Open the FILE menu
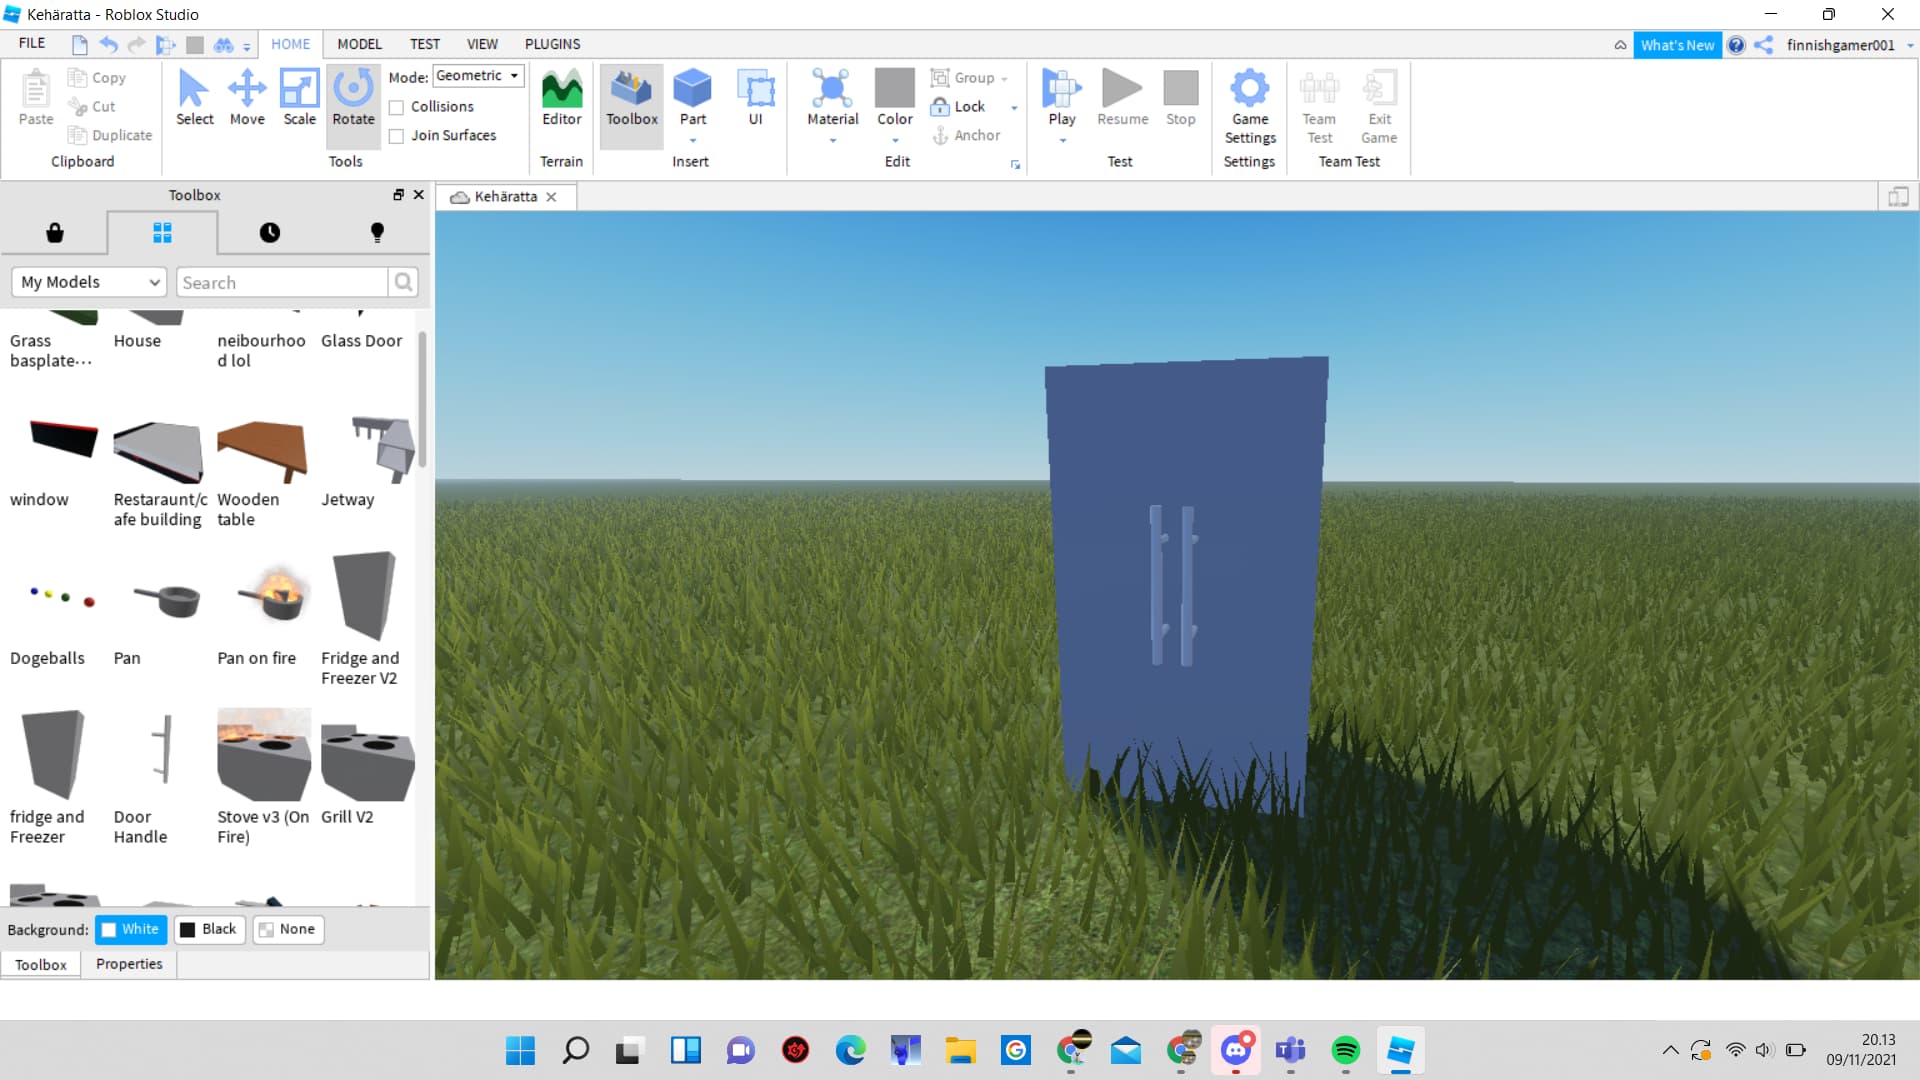Image resolution: width=1920 pixels, height=1080 pixels. point(32,44)
